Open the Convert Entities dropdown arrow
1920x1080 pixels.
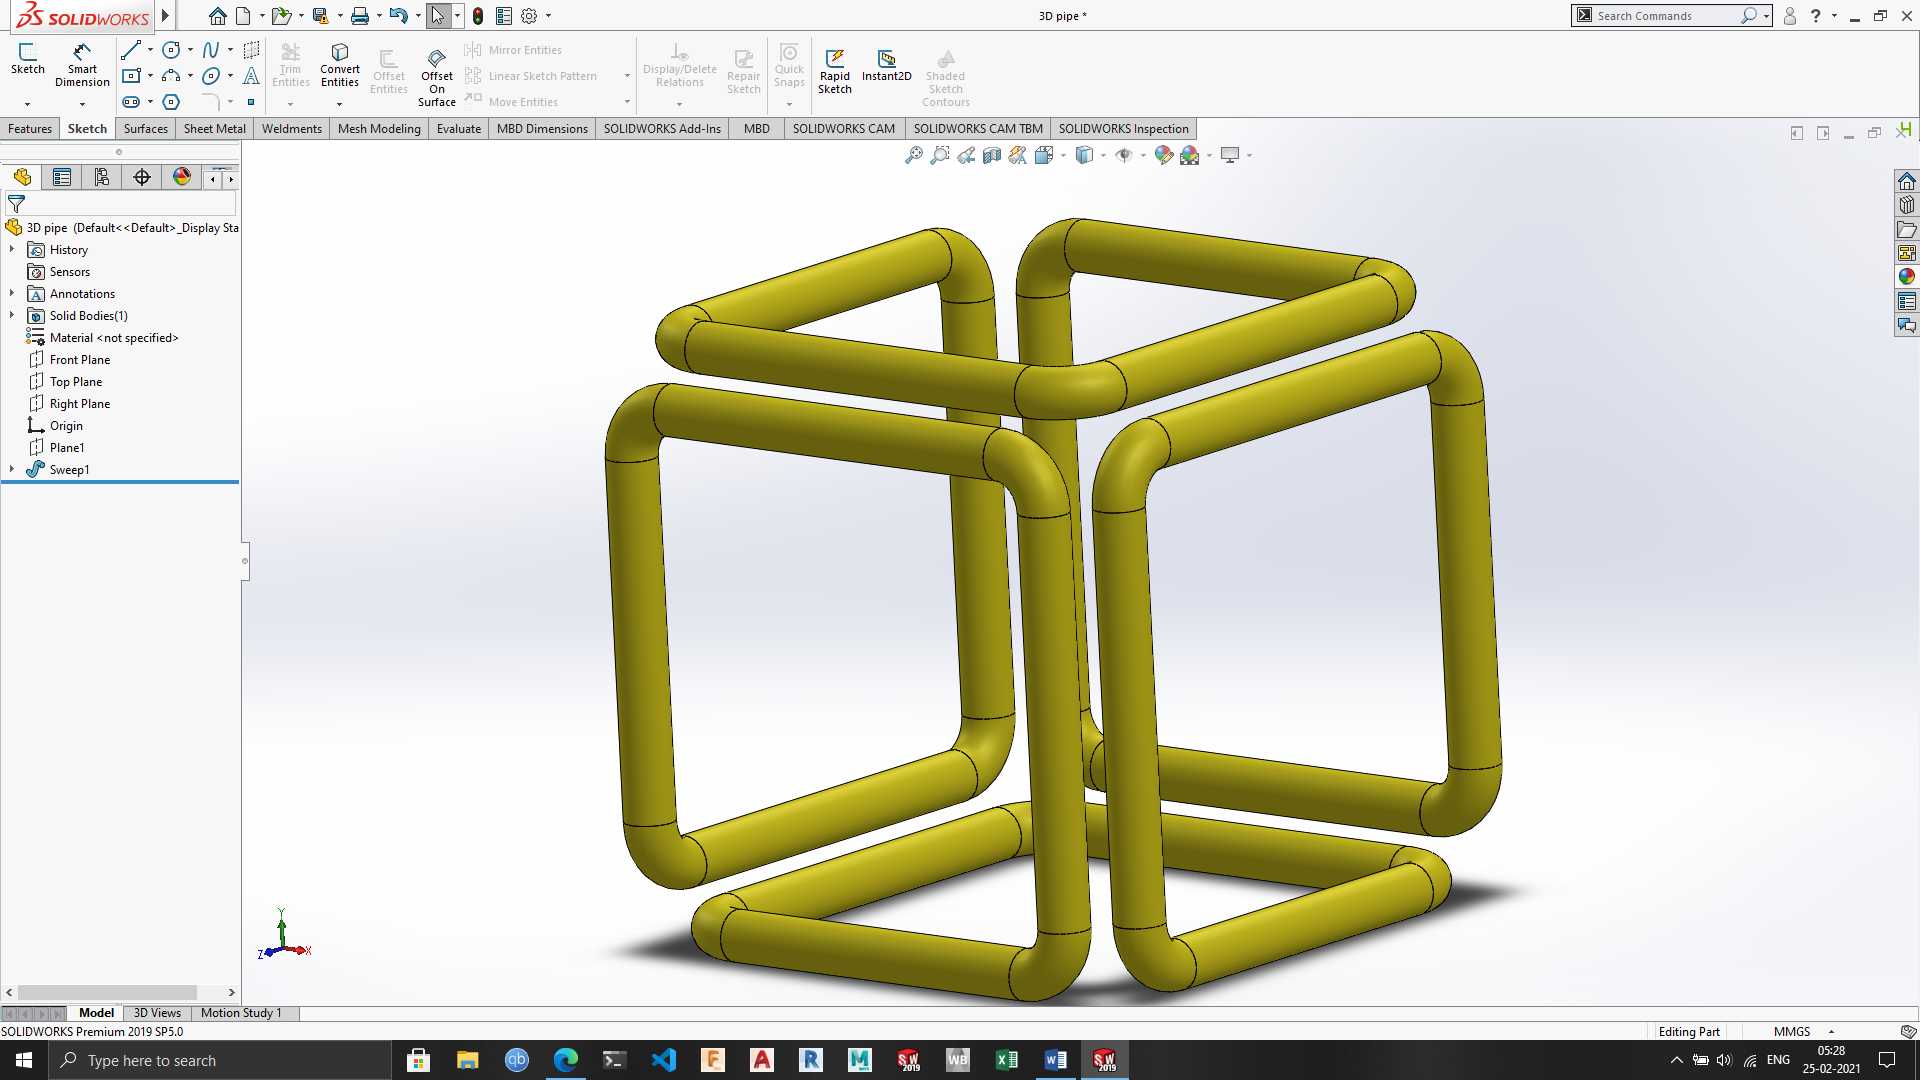pos(340,104)
